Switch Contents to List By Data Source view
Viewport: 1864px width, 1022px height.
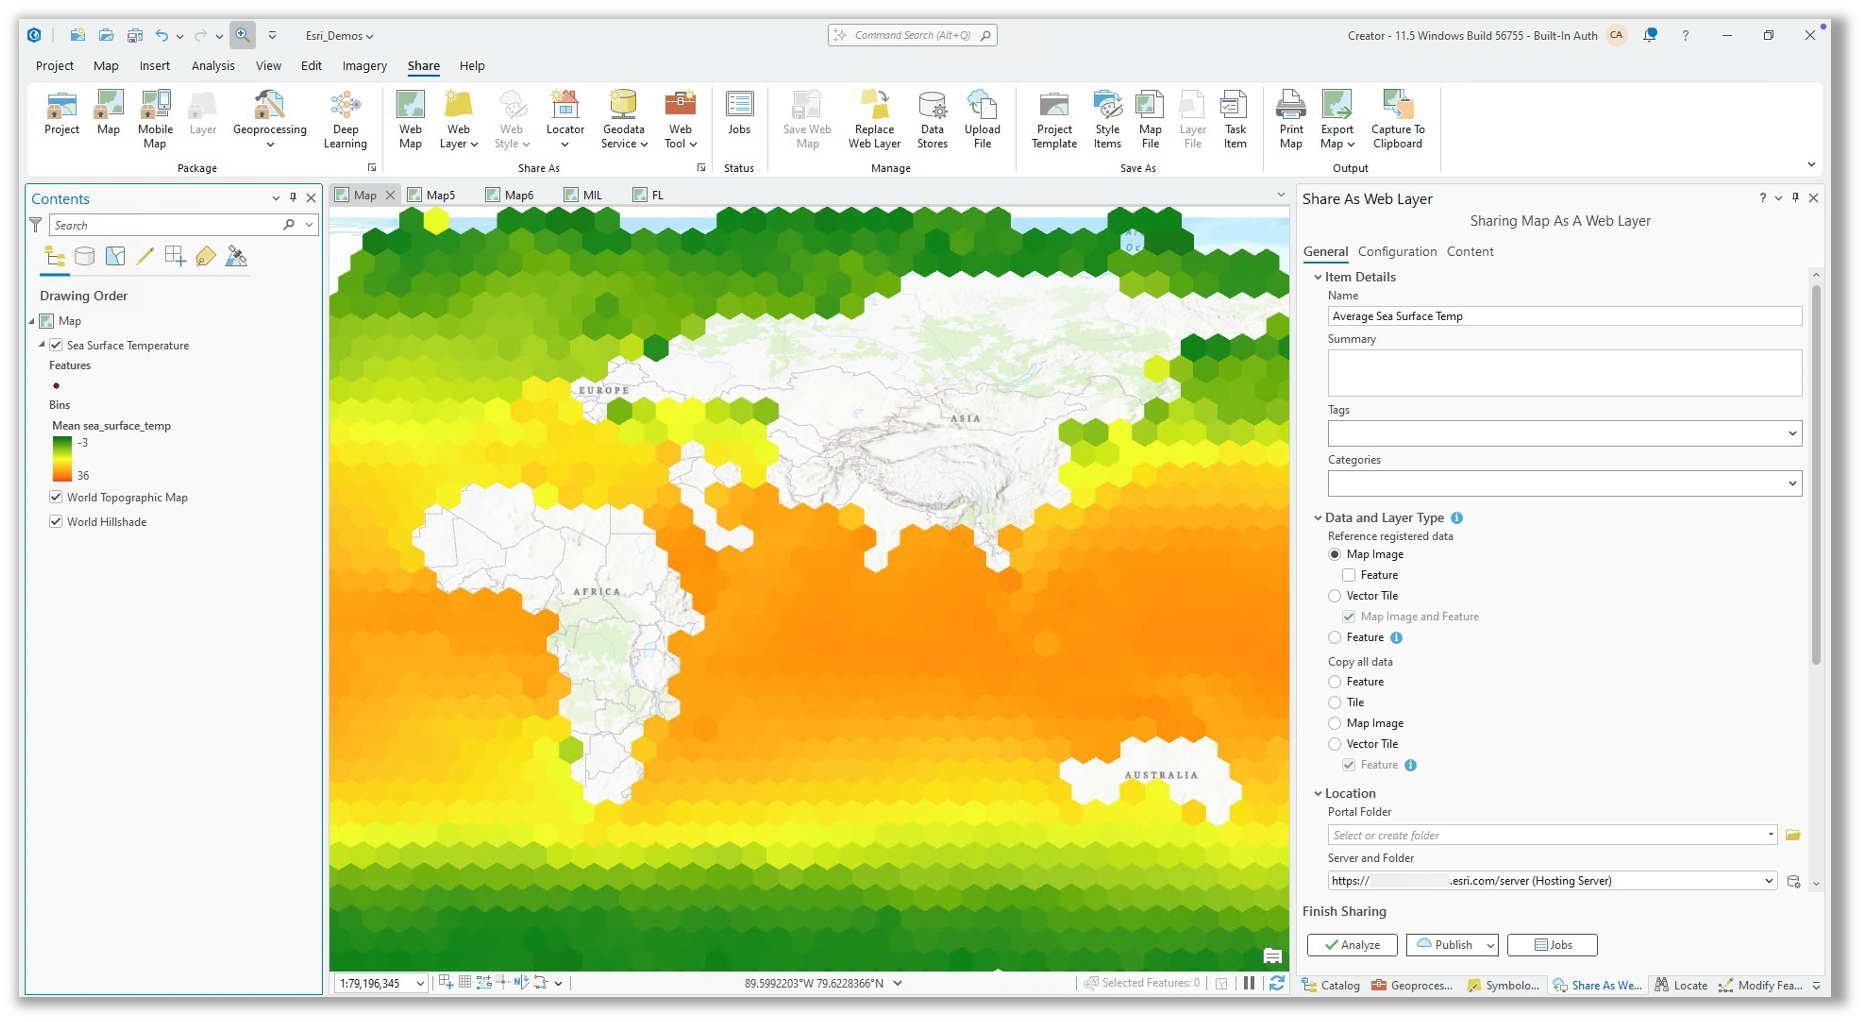tap(84, 256)
